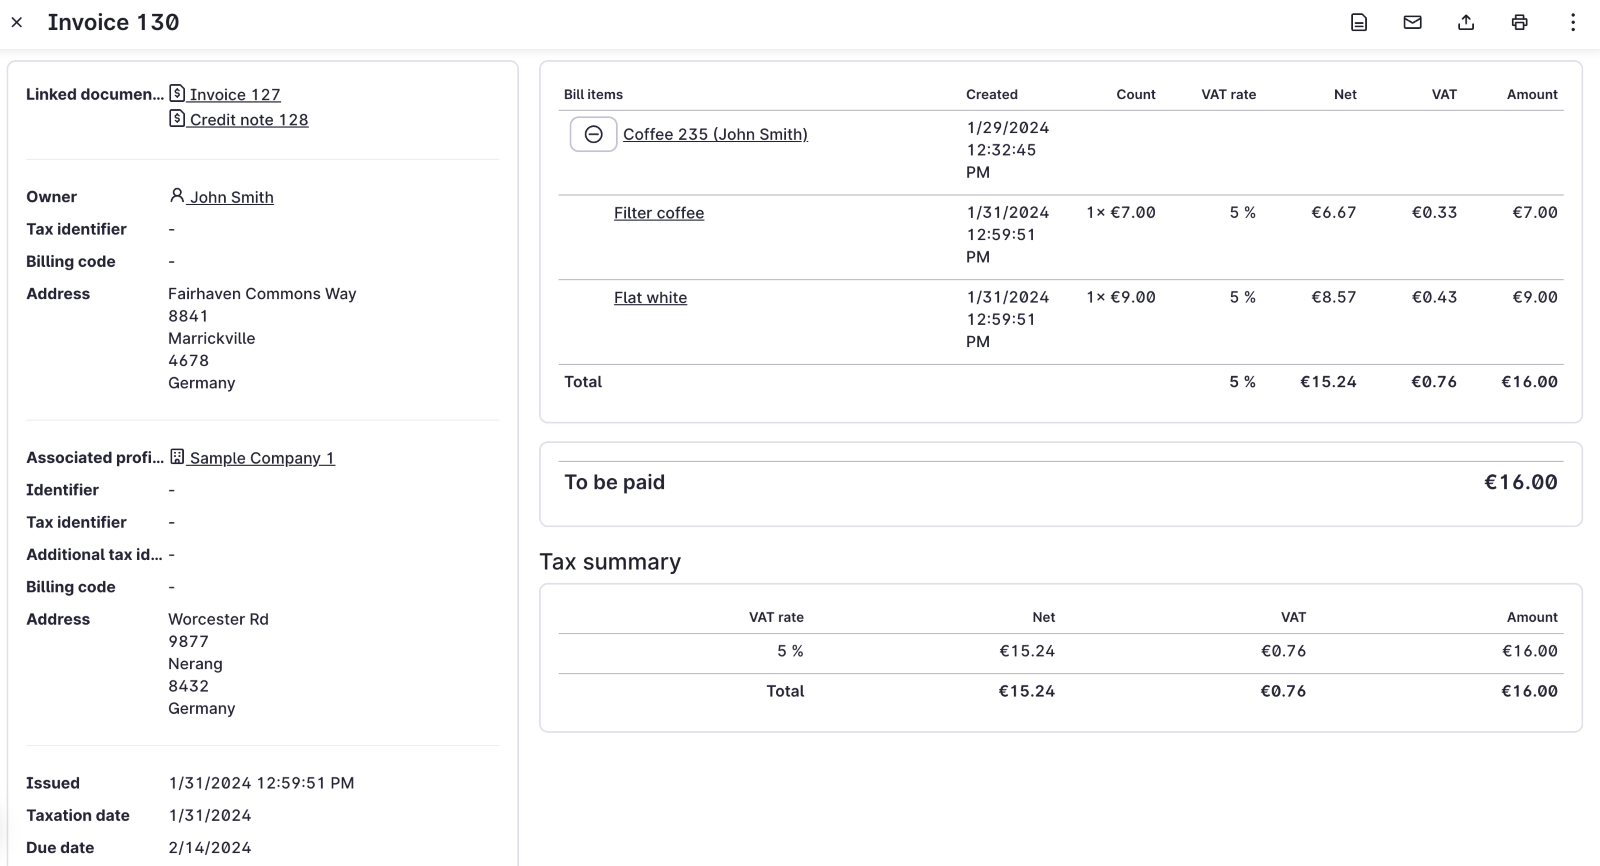Image resolution: width=1600 pixels, height=866 pixels.
Task: Open linked Invoice 127
Action: [x=235, y=94]
